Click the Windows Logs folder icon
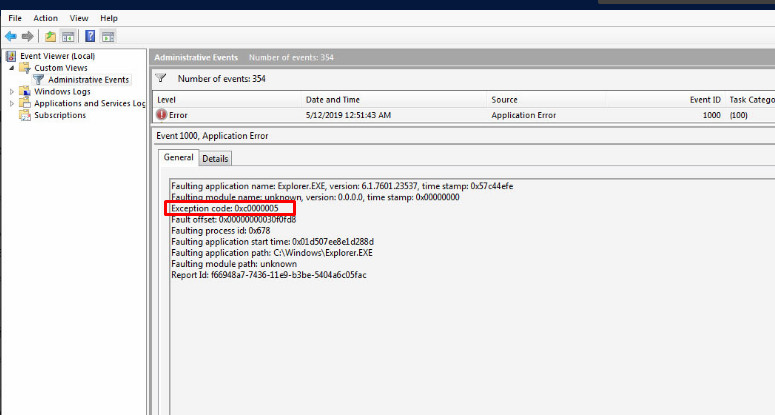The height and width of the screenshot is (415, 775). pyautogui.click(x=25, y=91)
